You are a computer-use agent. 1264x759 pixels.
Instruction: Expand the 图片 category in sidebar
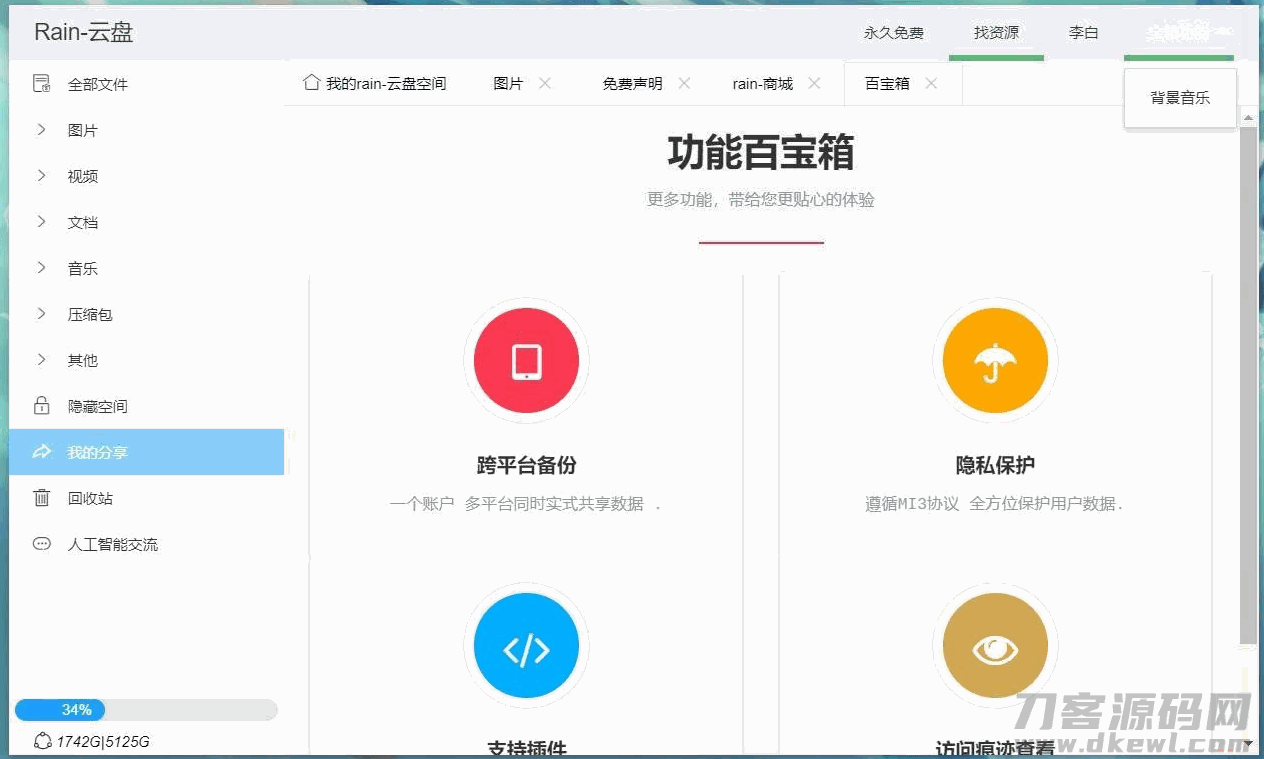coord(41,130)
